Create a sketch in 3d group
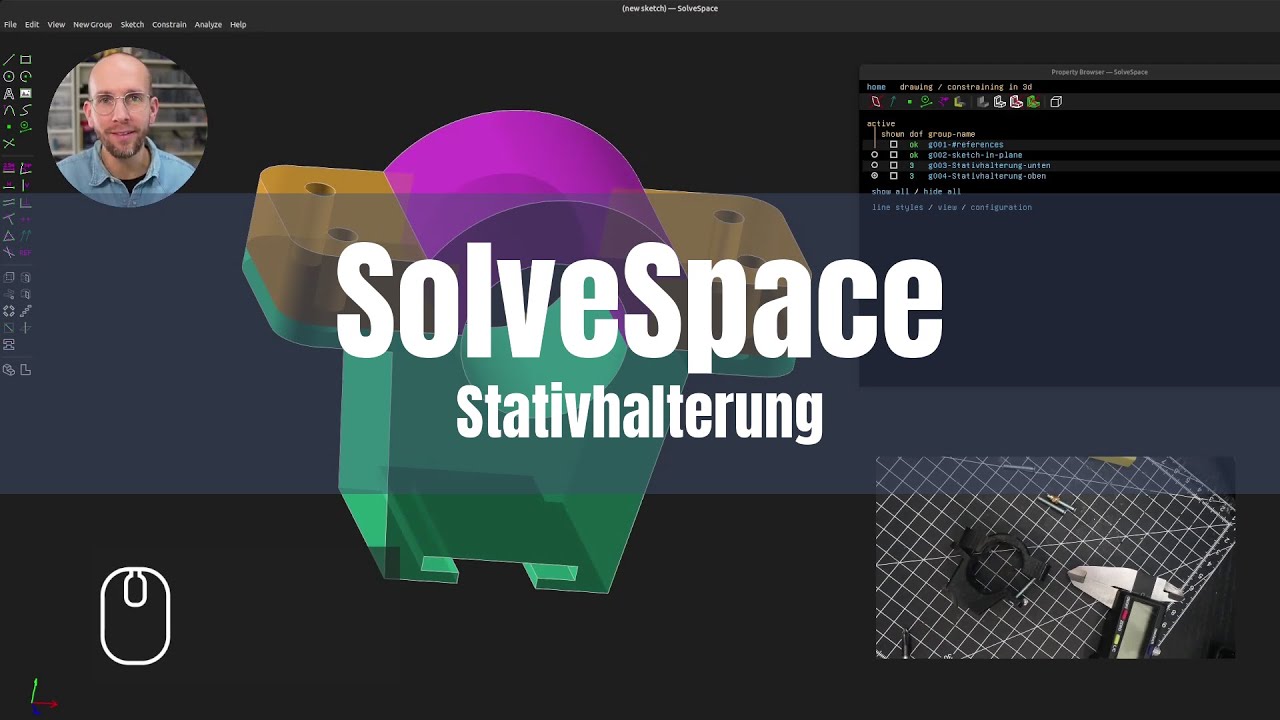The height and width of the screenshot is (720, 1280). [x=26, y=328]
